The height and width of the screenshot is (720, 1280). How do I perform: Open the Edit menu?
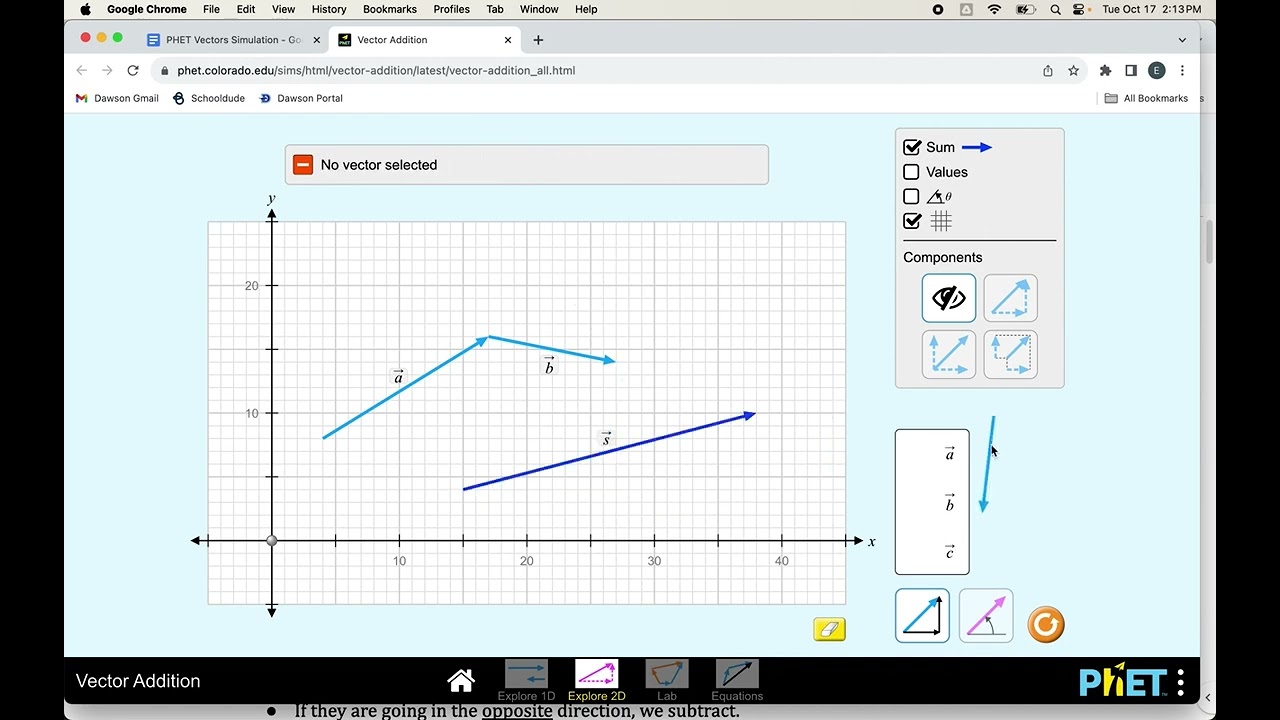(246, 9)
